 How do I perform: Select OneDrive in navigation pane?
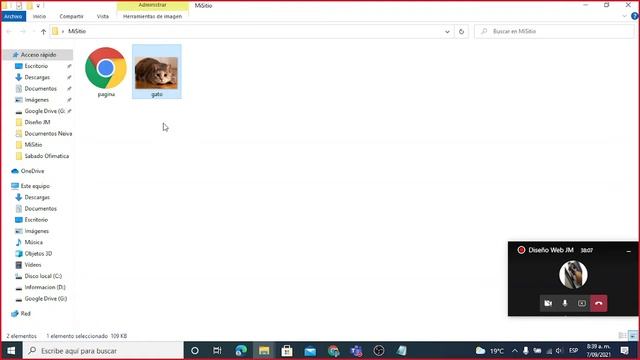coord(32,171)
